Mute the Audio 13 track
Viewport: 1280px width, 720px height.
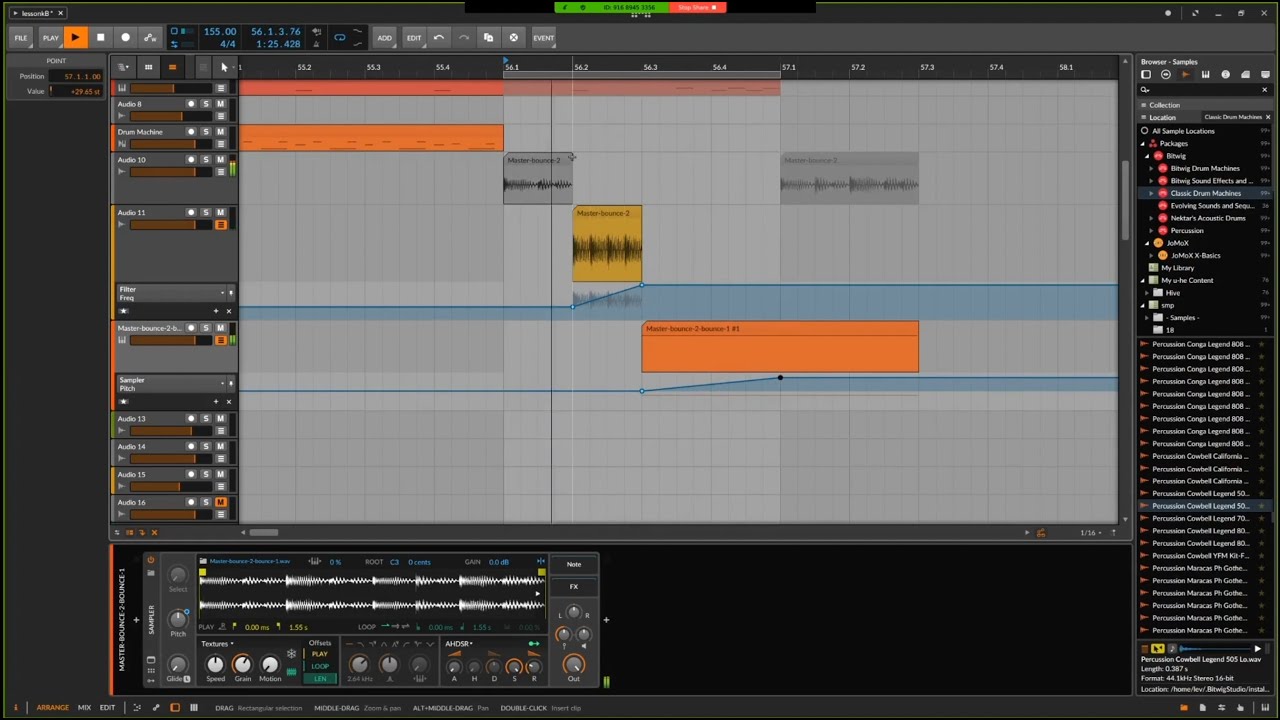click(x=220, y=418)
